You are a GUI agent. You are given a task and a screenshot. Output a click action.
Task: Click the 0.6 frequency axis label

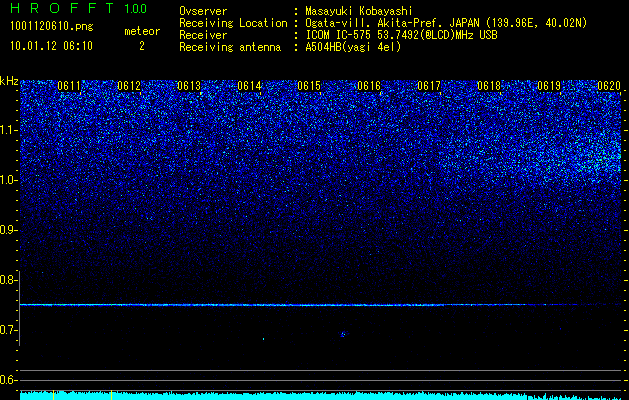pyautogui.click(x=8, y=380)
